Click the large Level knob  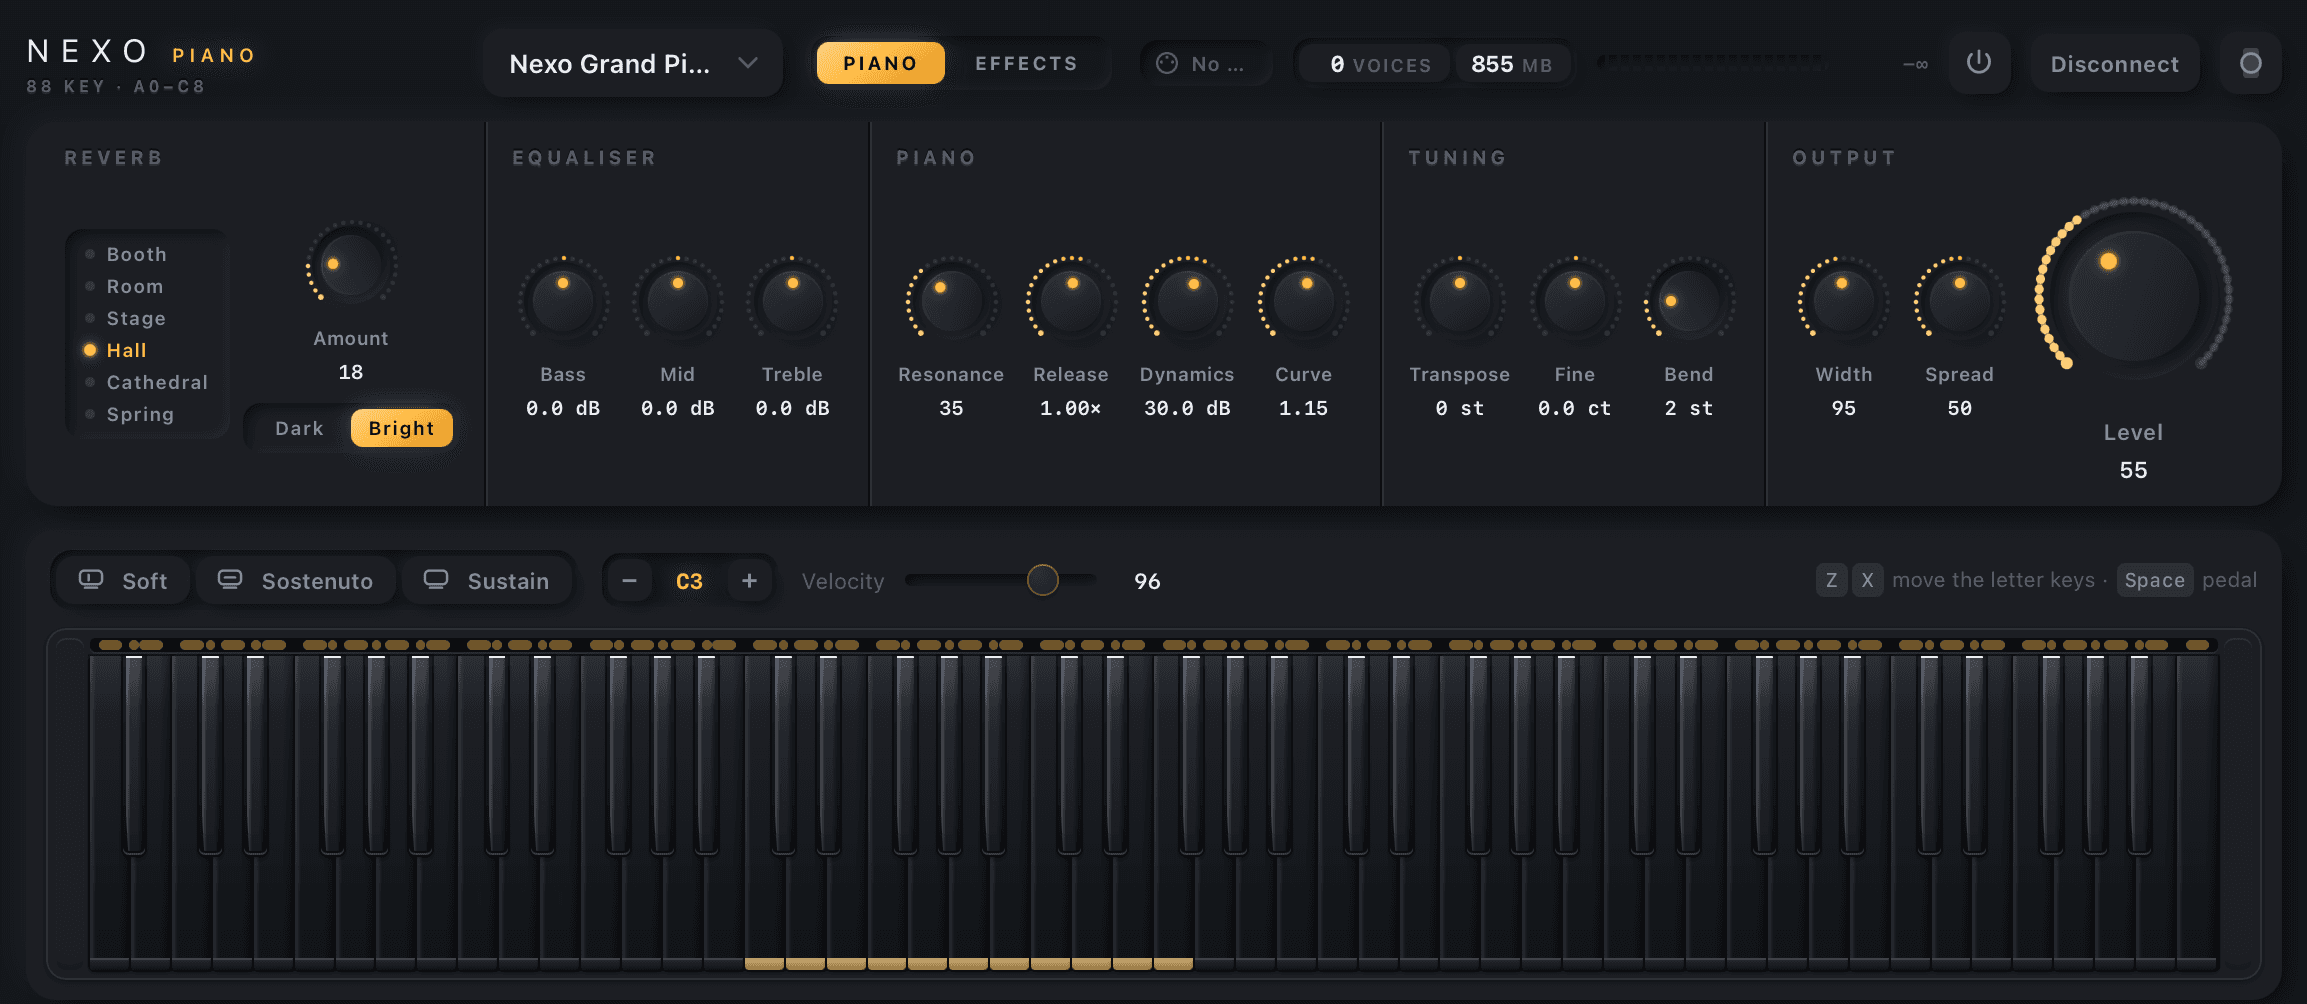coord(2133,296)
